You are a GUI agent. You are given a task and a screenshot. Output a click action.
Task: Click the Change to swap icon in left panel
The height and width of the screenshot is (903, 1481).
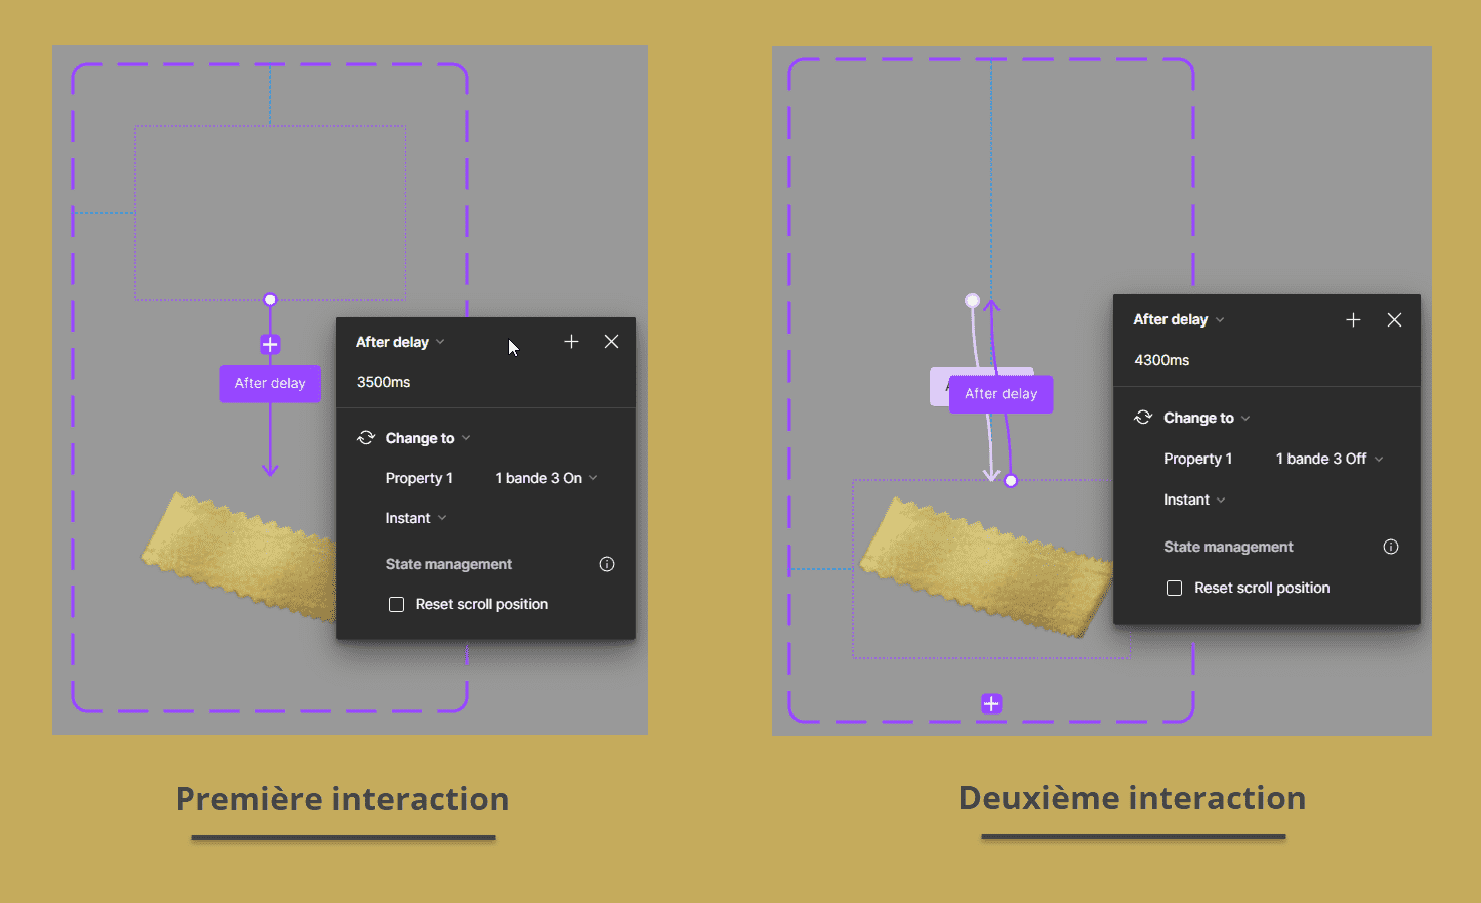click(366, 438)
